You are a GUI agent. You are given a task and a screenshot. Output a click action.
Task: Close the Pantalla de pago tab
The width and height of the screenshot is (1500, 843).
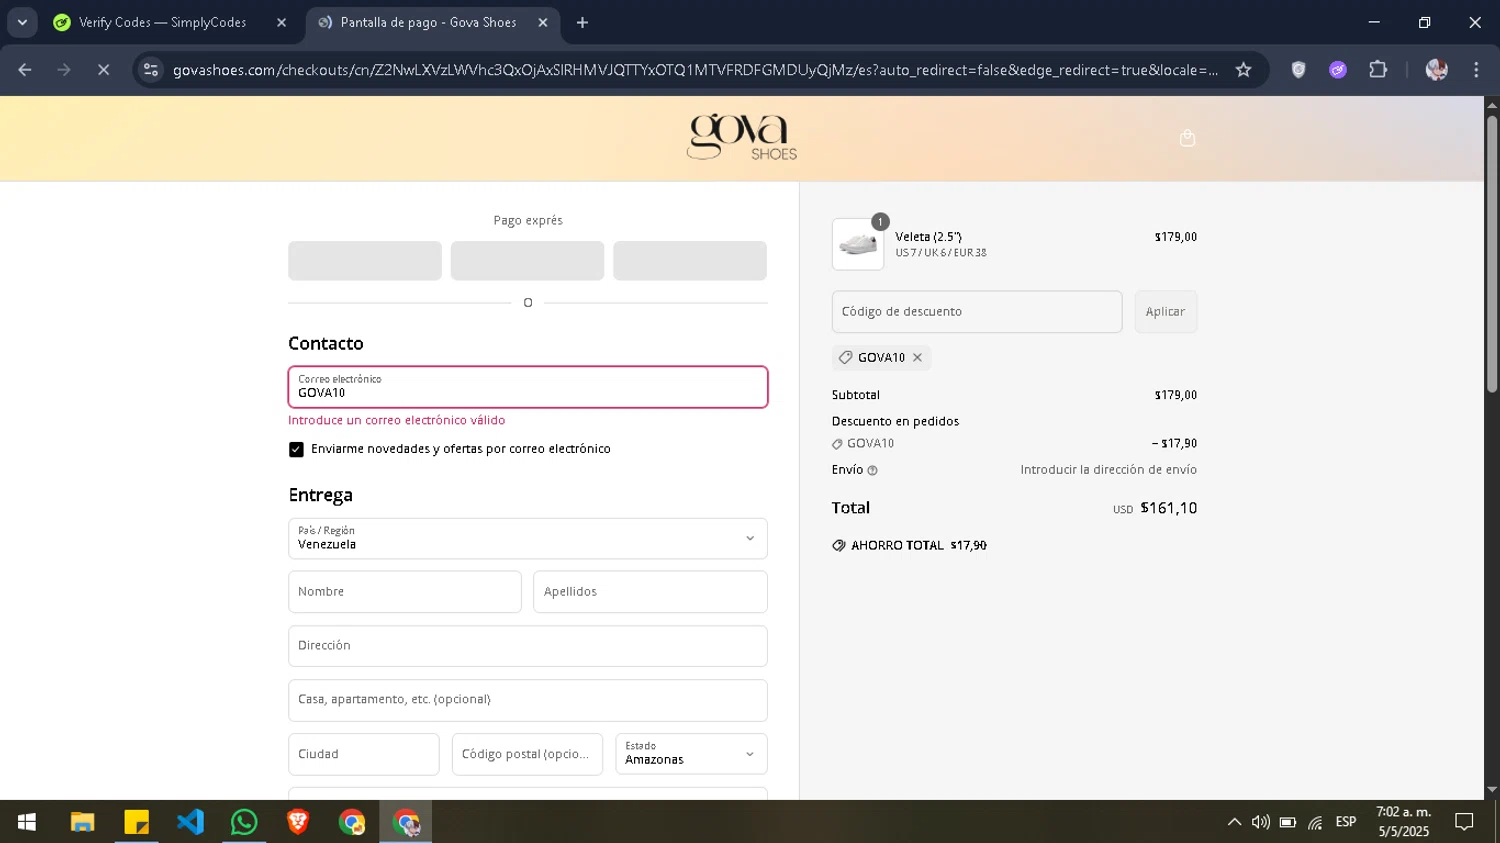pyautogui.click(x=543, y=22)
